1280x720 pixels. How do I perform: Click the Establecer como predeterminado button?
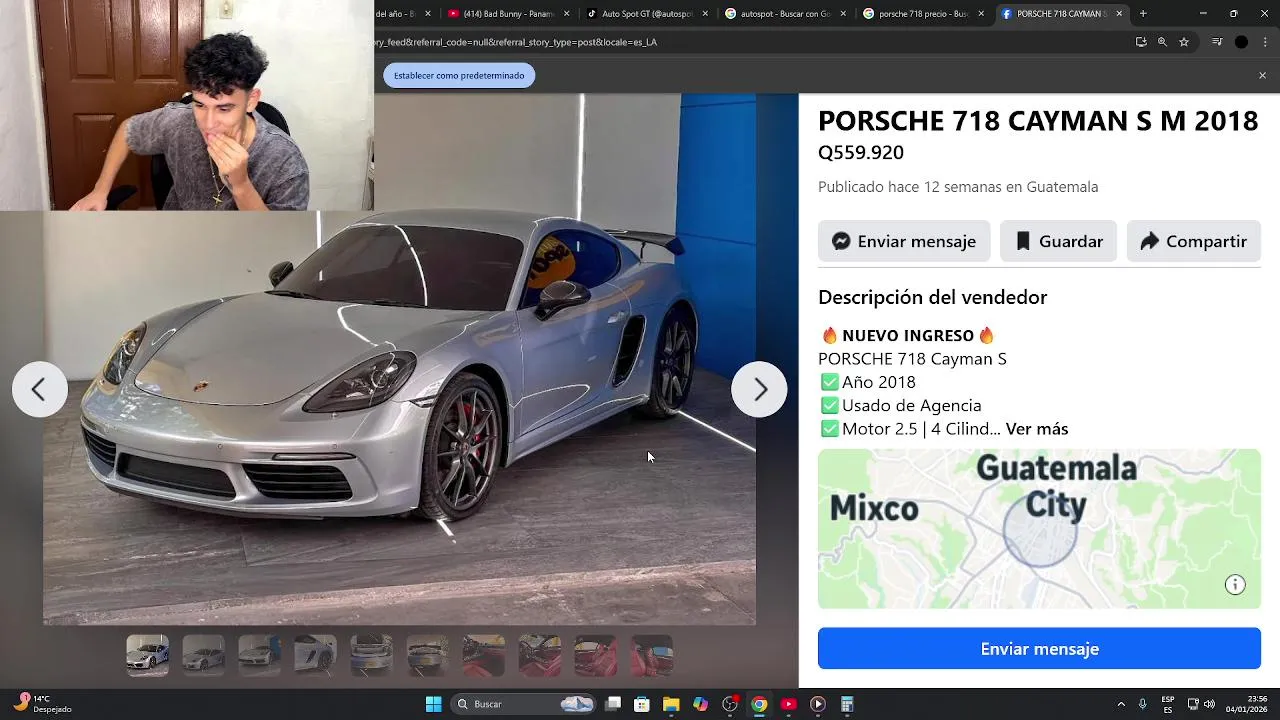click(x=459, y=75)
